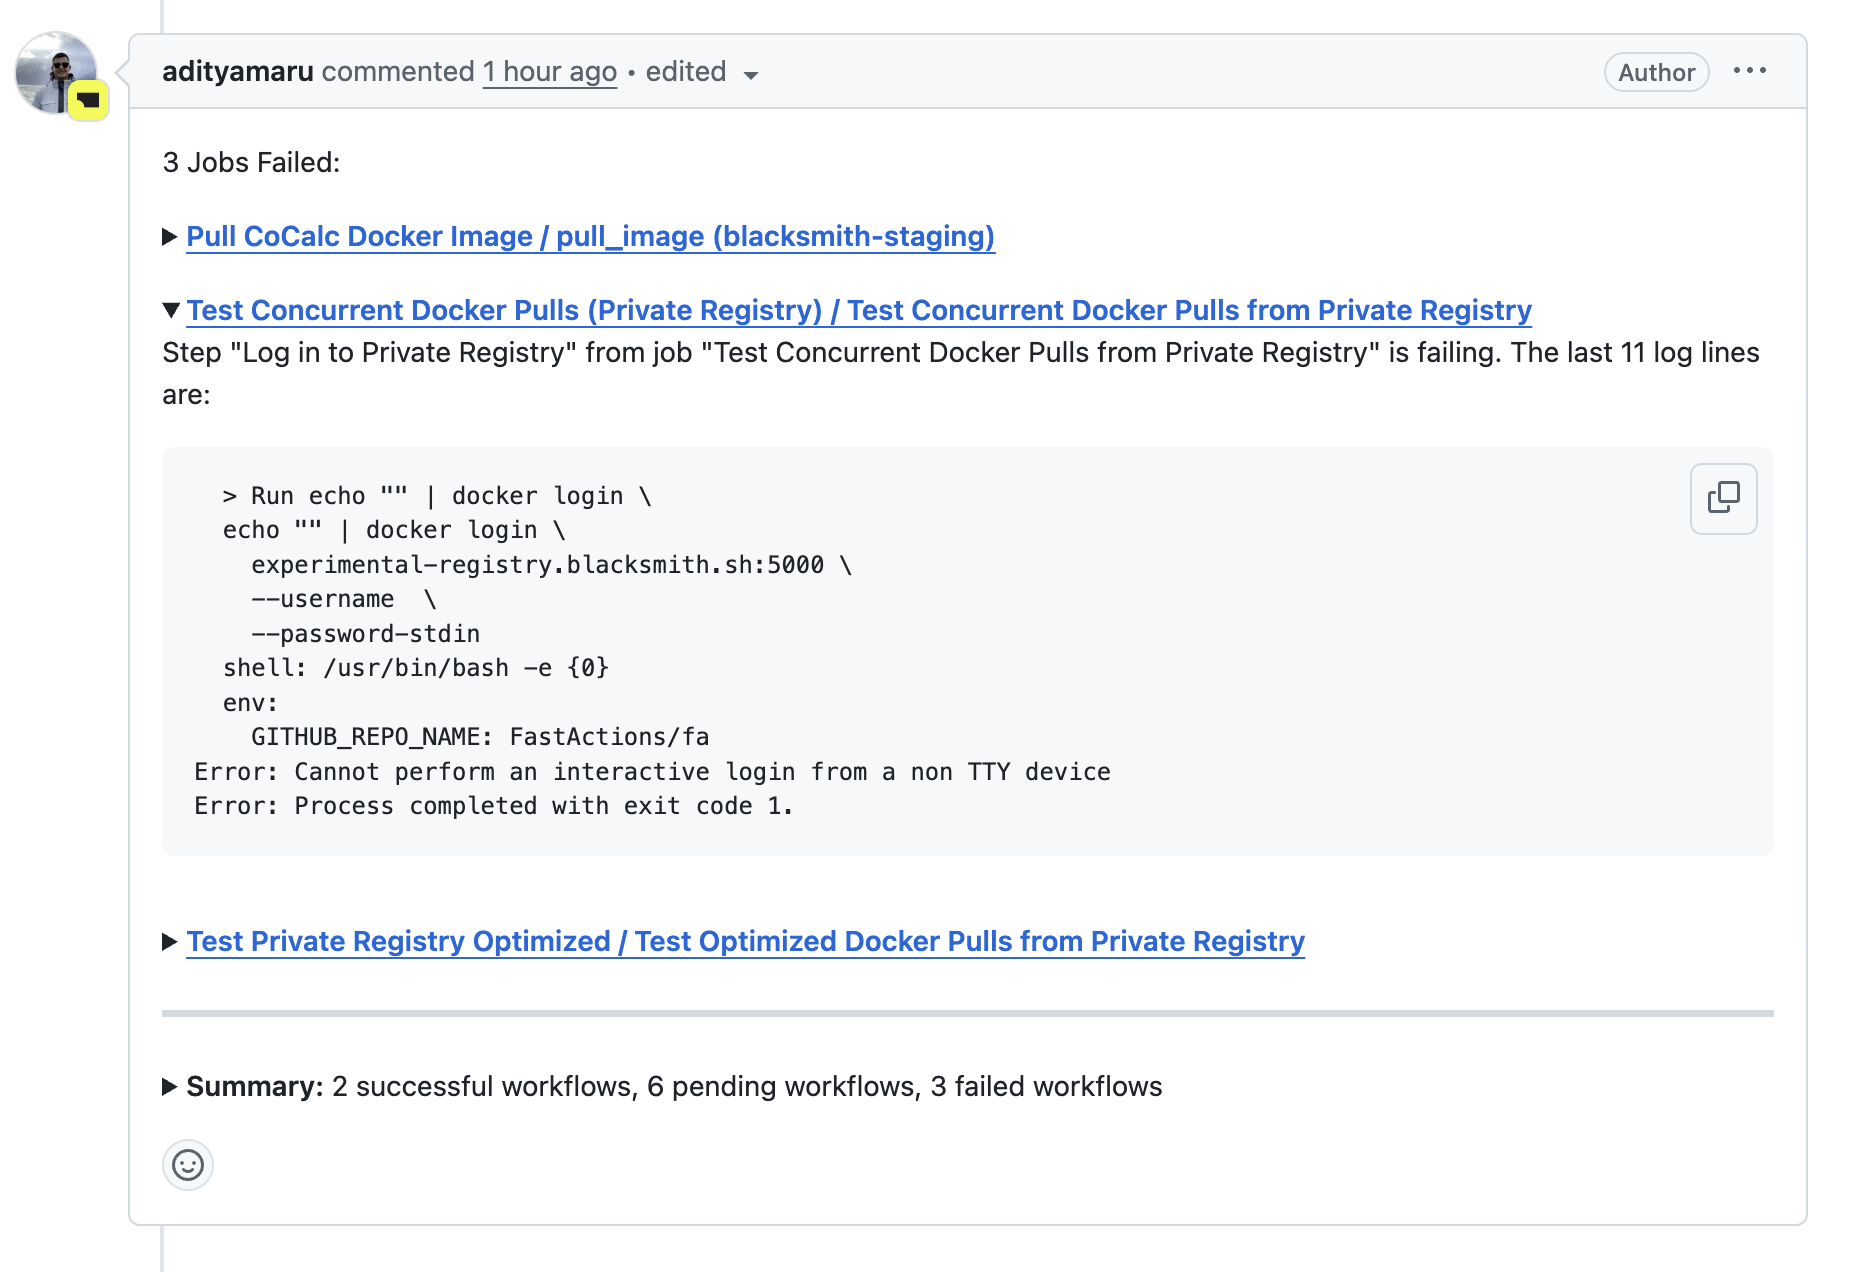Click the Author badge label

pyautogui.click(x=1656, y=72)
